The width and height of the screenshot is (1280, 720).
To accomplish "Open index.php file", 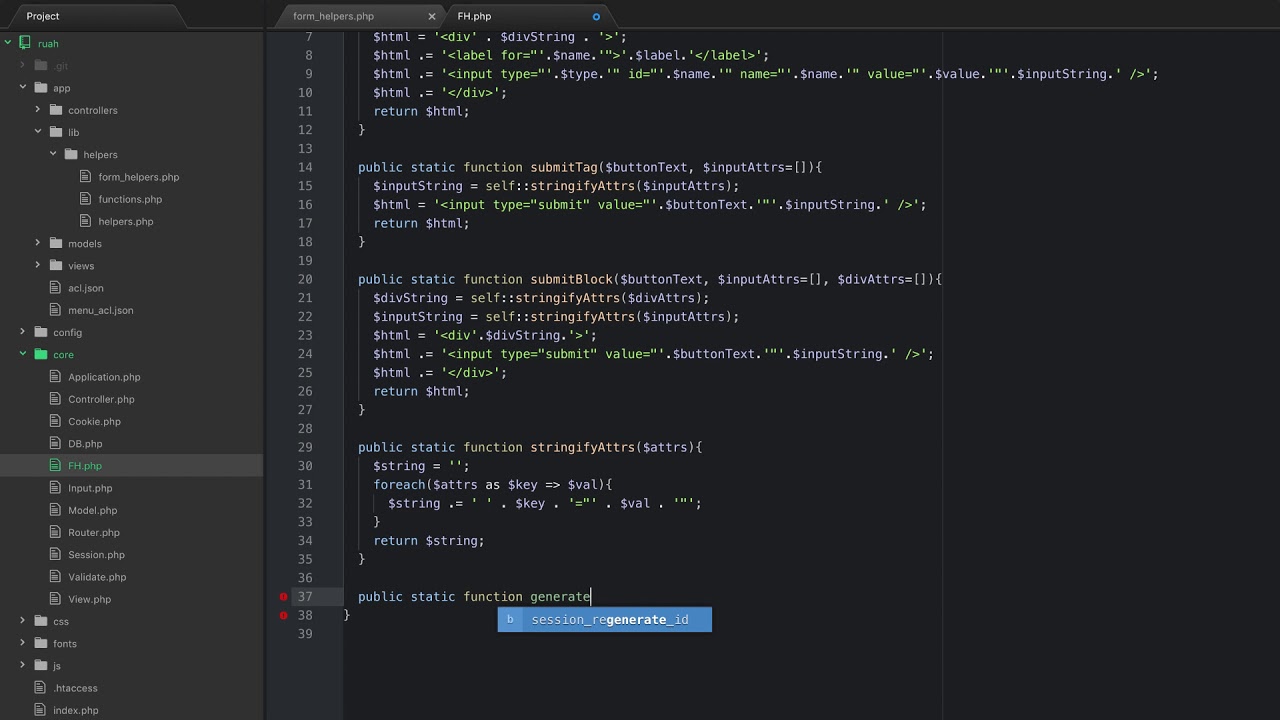I will click(75, 710).
